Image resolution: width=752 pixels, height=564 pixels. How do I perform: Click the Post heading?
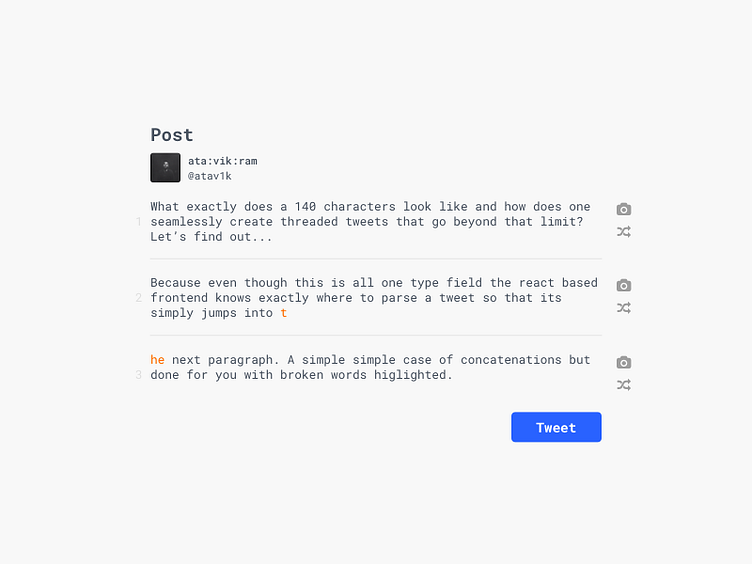click(x=172, y=135)
